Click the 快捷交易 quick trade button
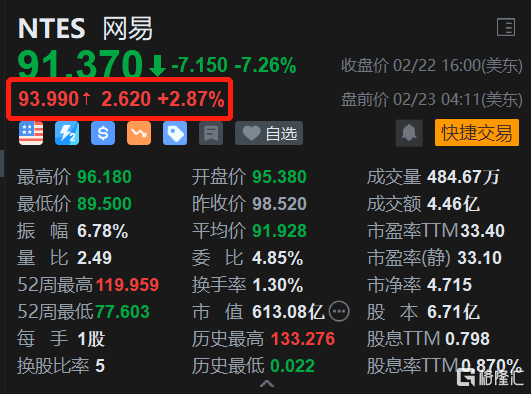 coord(477,132)
